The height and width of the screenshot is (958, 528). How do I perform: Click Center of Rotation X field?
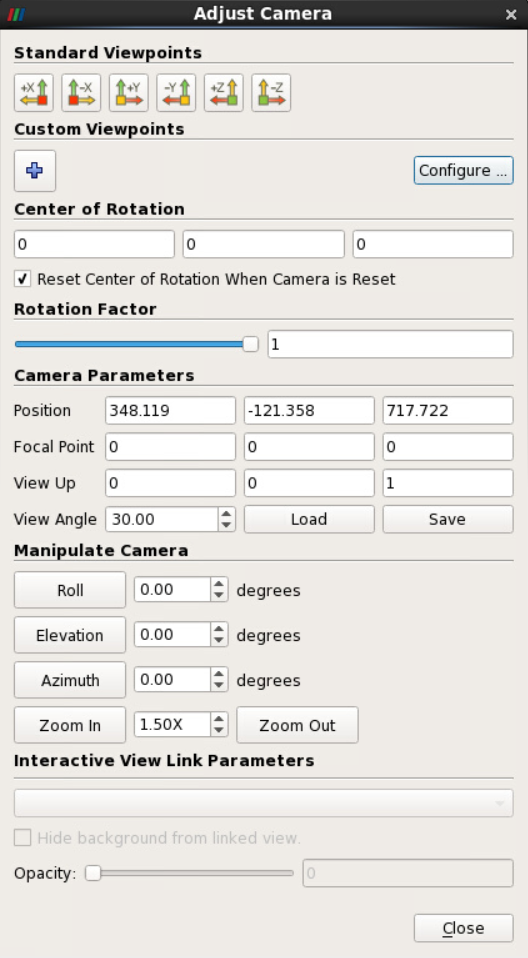[94, 244]
